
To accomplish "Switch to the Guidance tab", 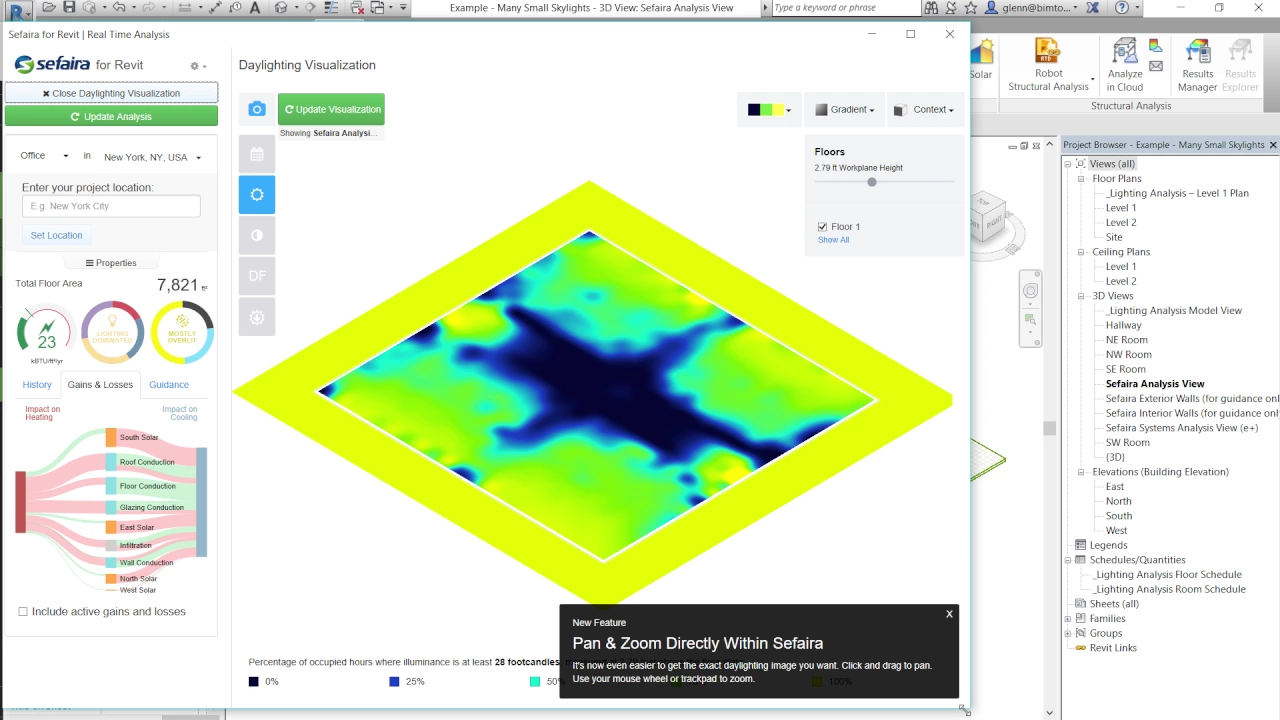I will click(x=169, y=385).
